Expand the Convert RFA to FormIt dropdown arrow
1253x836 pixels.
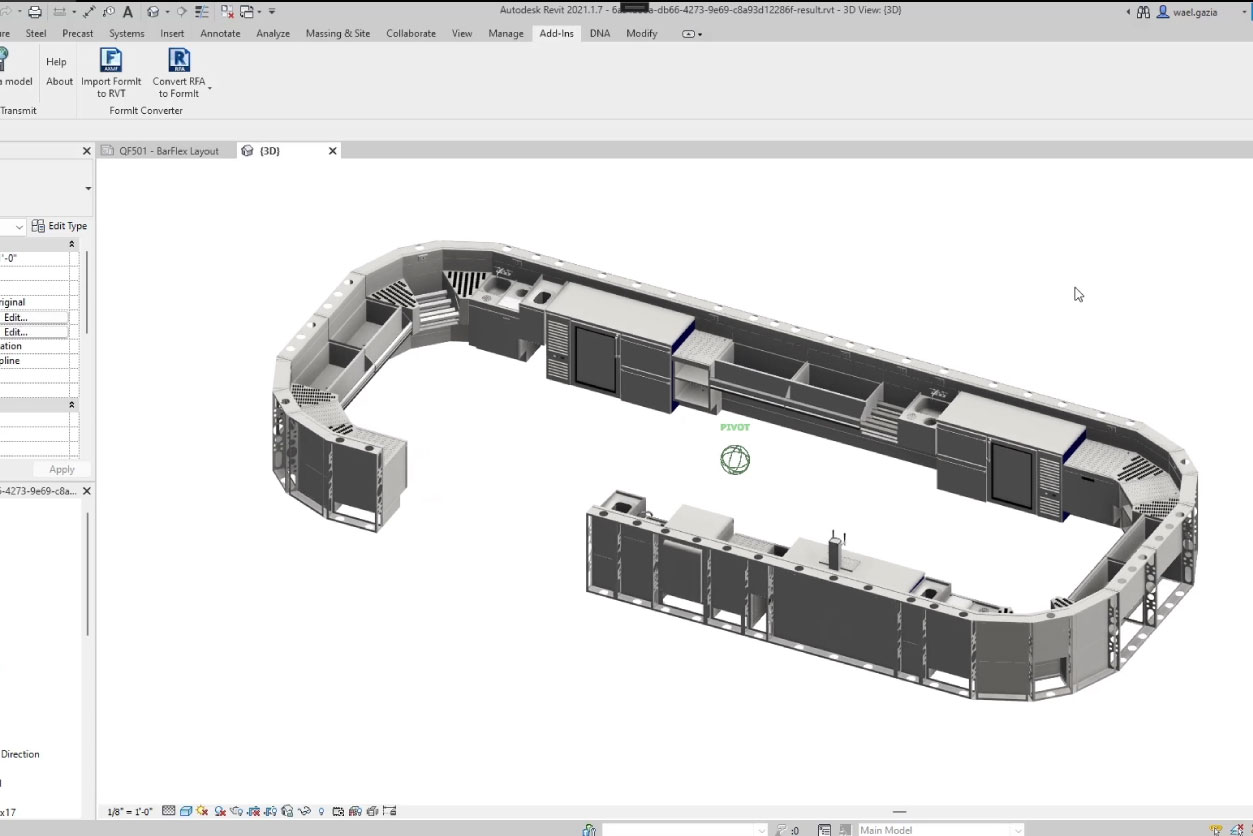point(209,89)
